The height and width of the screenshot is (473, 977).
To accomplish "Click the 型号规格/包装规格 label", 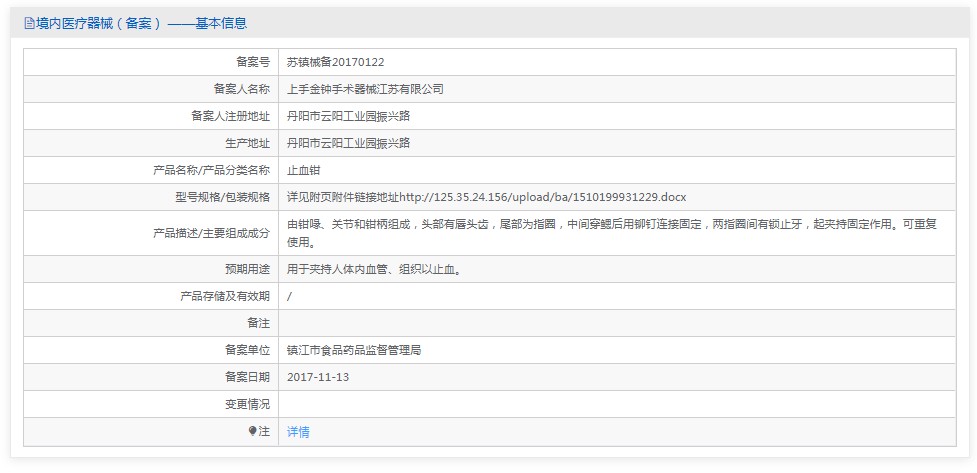I will (222, 197).
